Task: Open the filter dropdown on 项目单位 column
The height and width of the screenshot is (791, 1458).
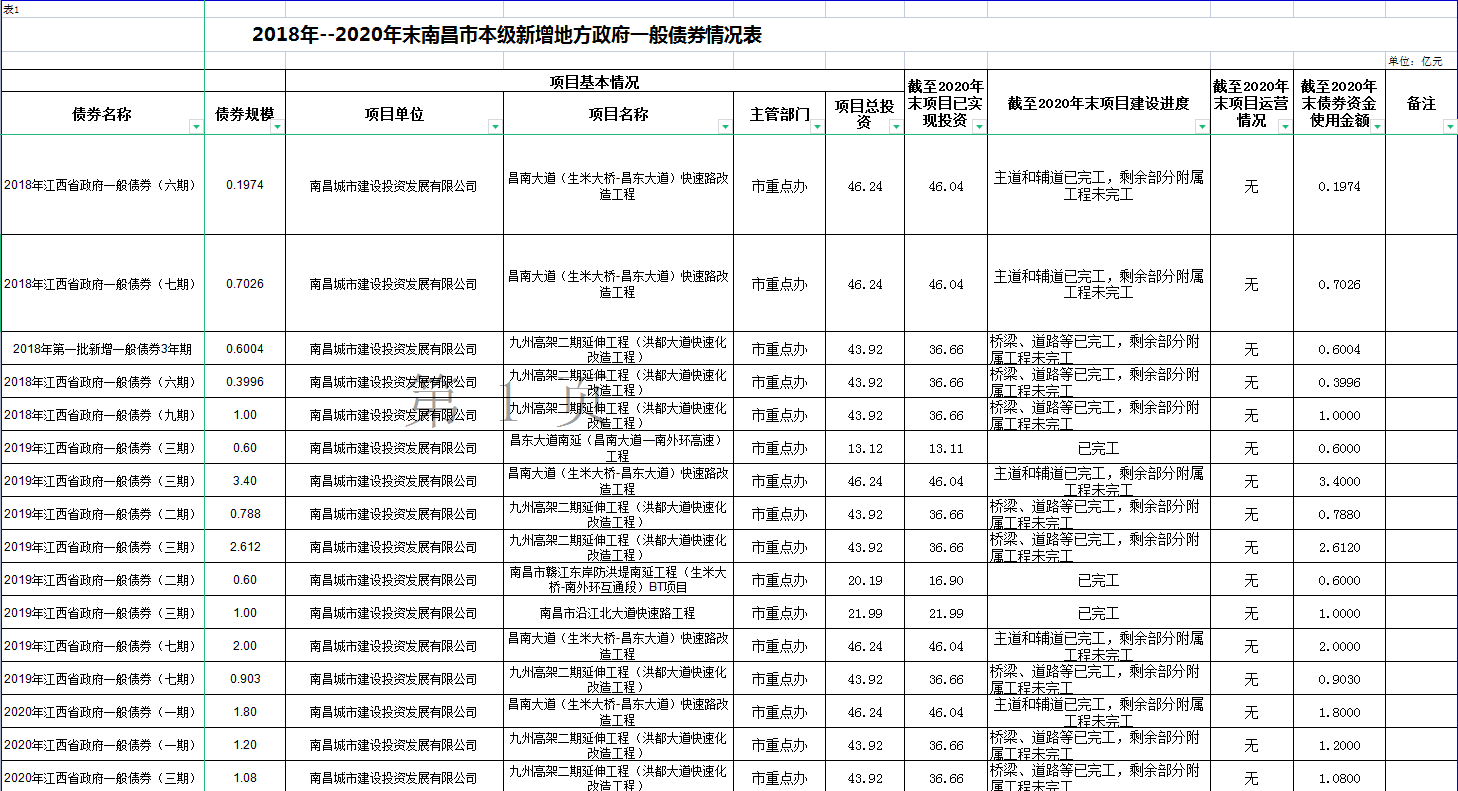Action: (x=496, y=128)
